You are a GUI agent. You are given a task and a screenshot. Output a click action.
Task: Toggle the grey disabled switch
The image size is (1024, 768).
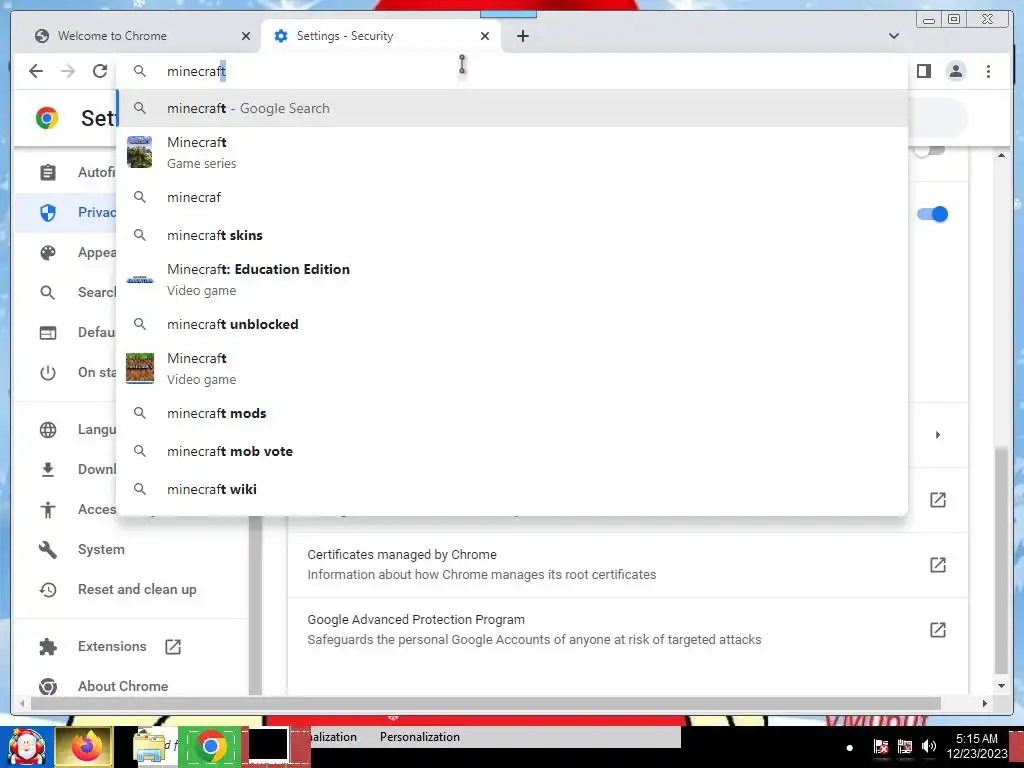pyautogui.click(x=929, y=151)
